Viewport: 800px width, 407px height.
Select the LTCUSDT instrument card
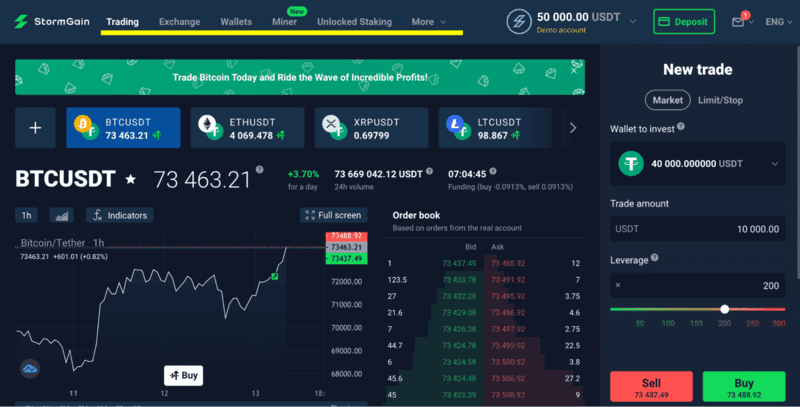click(495, 128)
